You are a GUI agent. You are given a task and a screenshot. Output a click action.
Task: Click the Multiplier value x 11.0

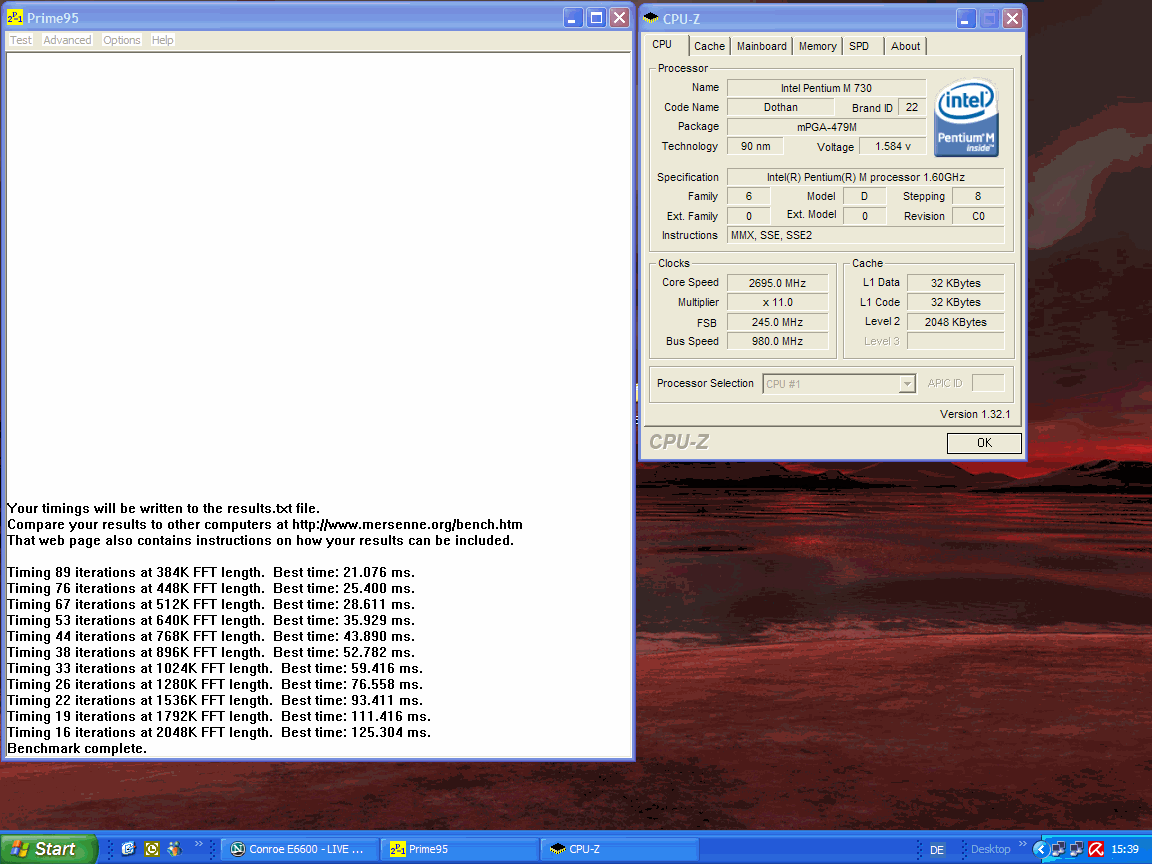(777, 302)
